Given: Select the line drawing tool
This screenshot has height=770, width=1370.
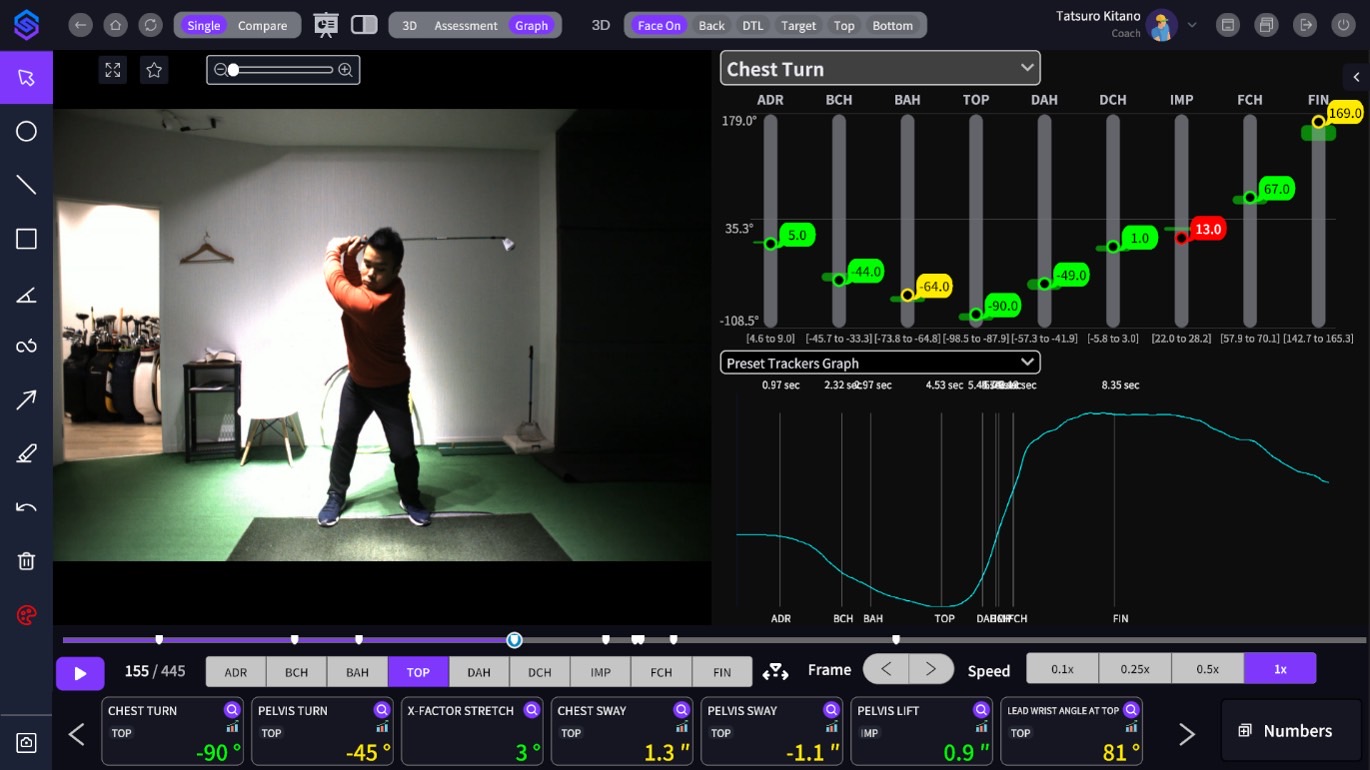Looking at the screenshot, I should [26, 185].
